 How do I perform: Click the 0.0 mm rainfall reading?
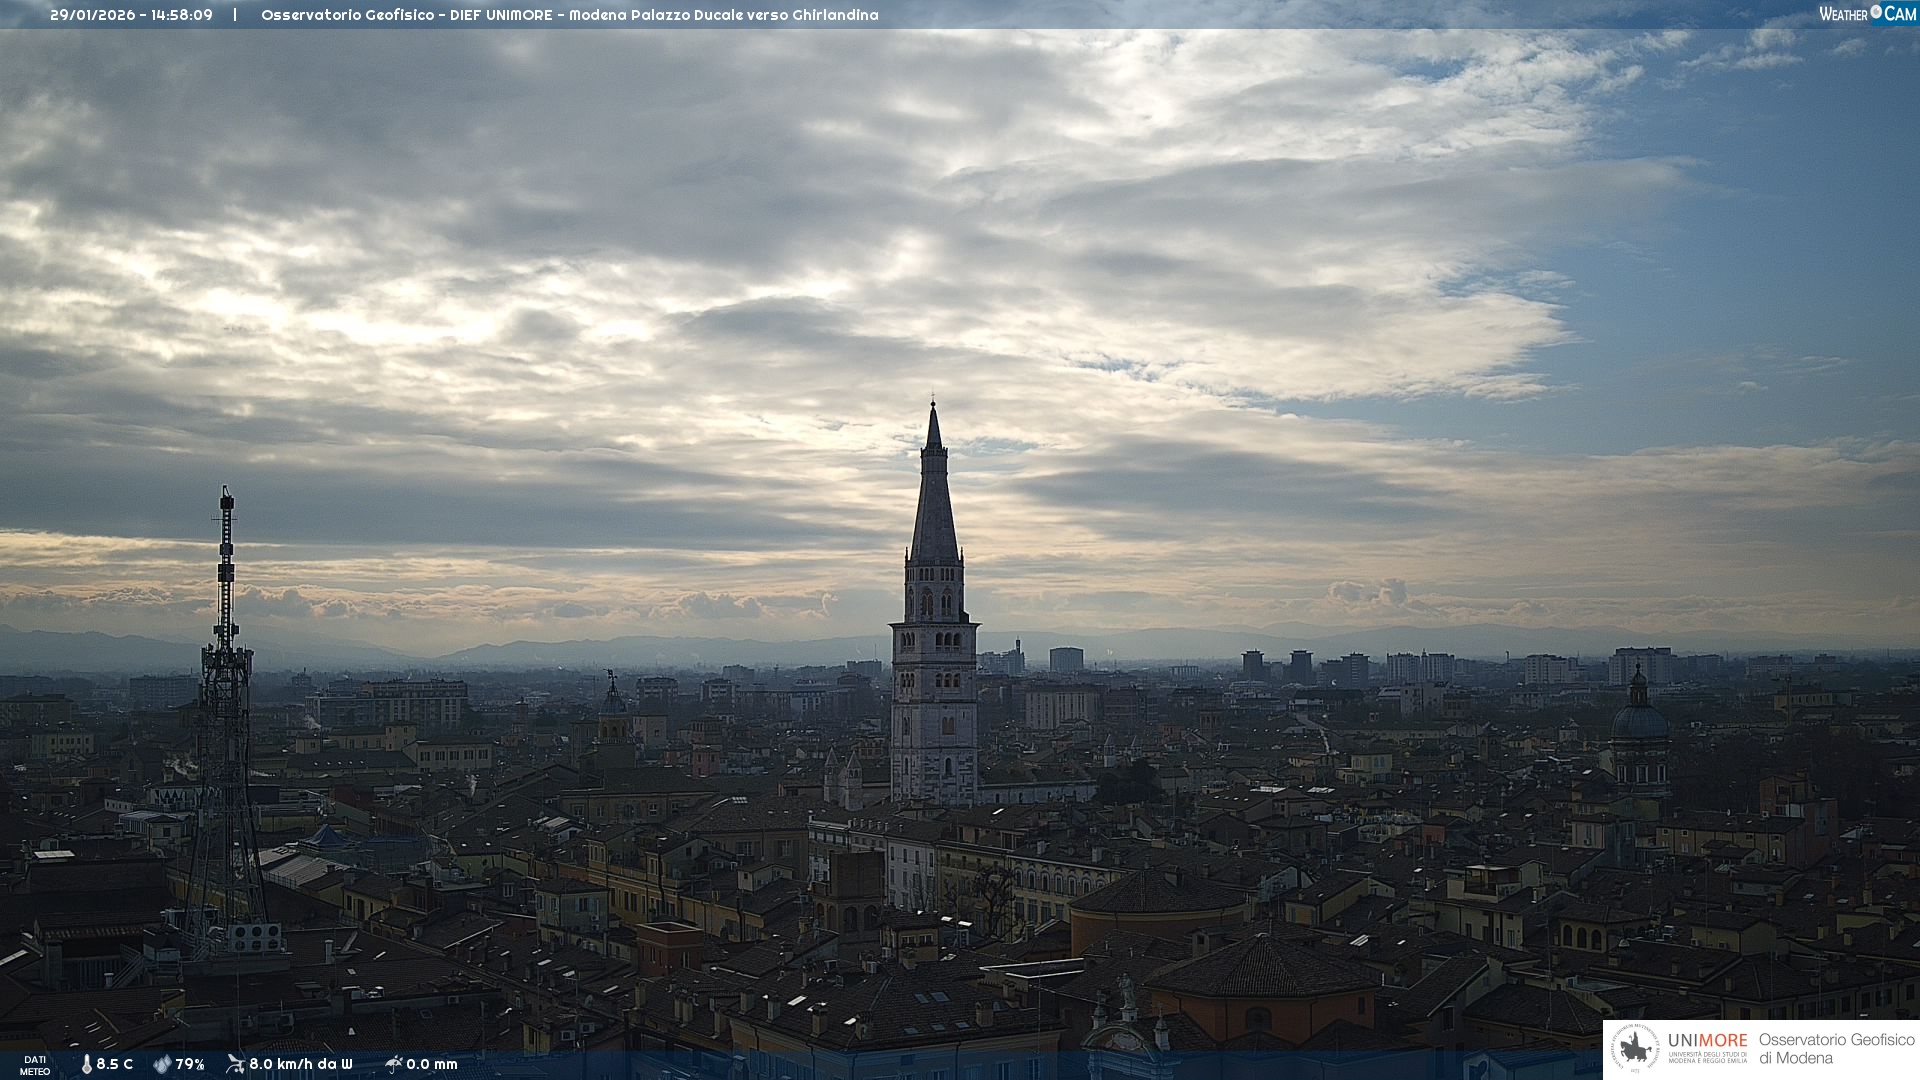(x=432, y=1064)
